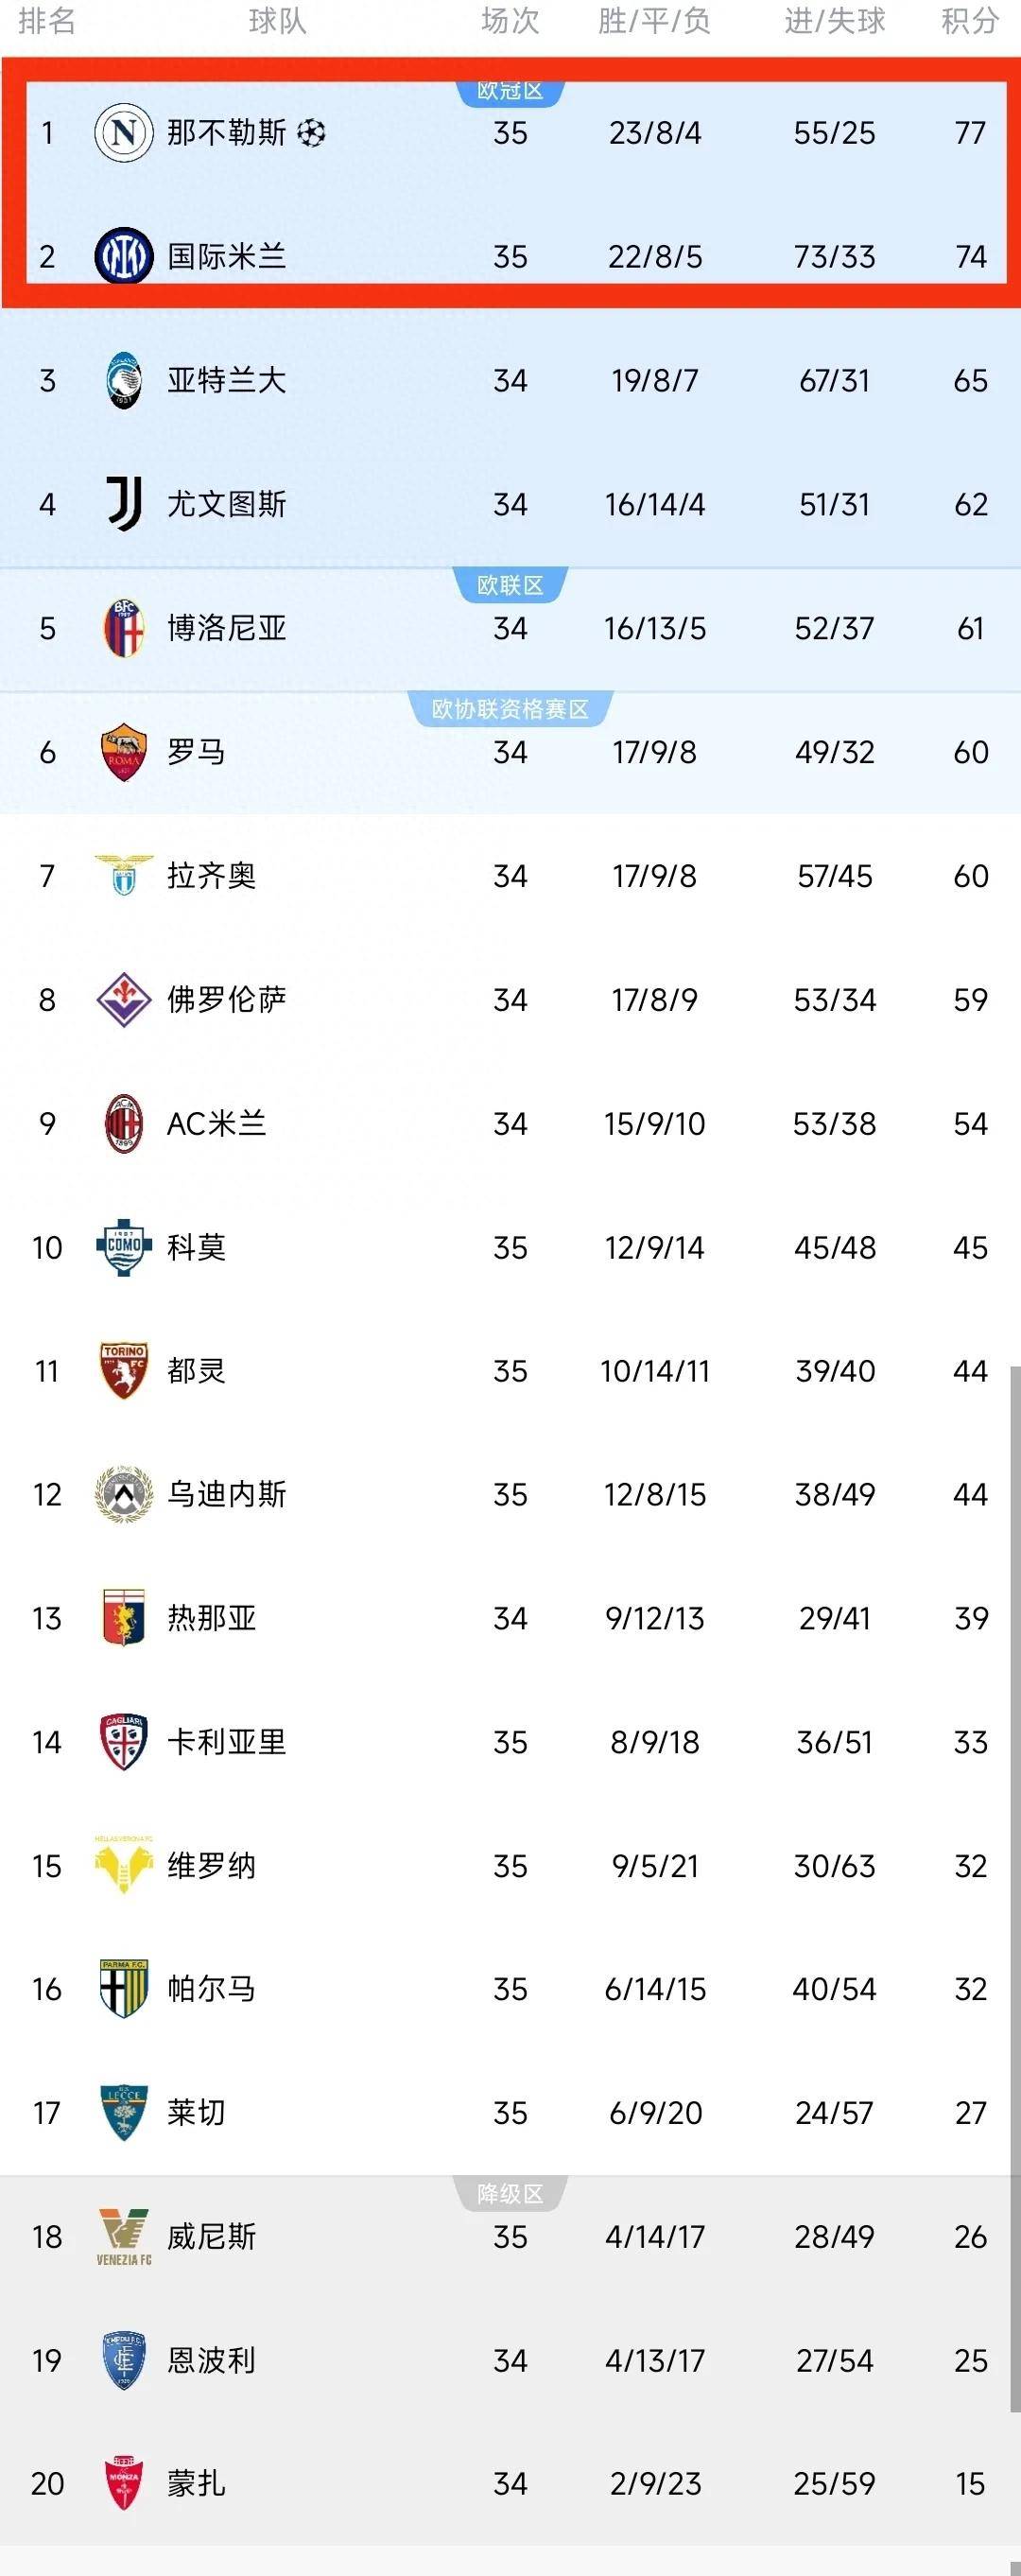Select the Venezia FC logo
Viewport: 1021px width, 2576px height.
pos(123,2237)
